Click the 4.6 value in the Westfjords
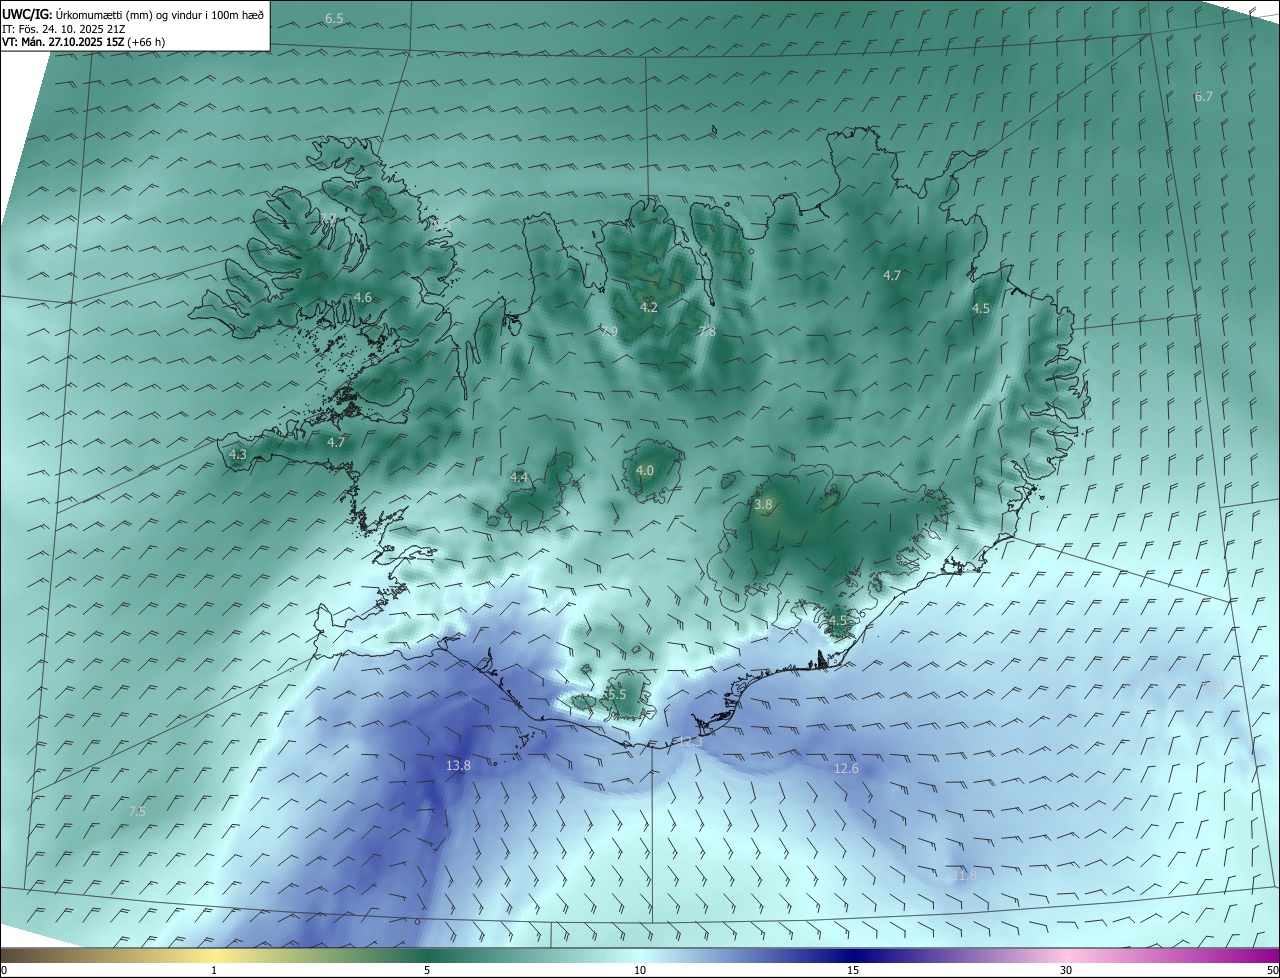The height and width of the screenshot is (978, 1280). [362, 297]
